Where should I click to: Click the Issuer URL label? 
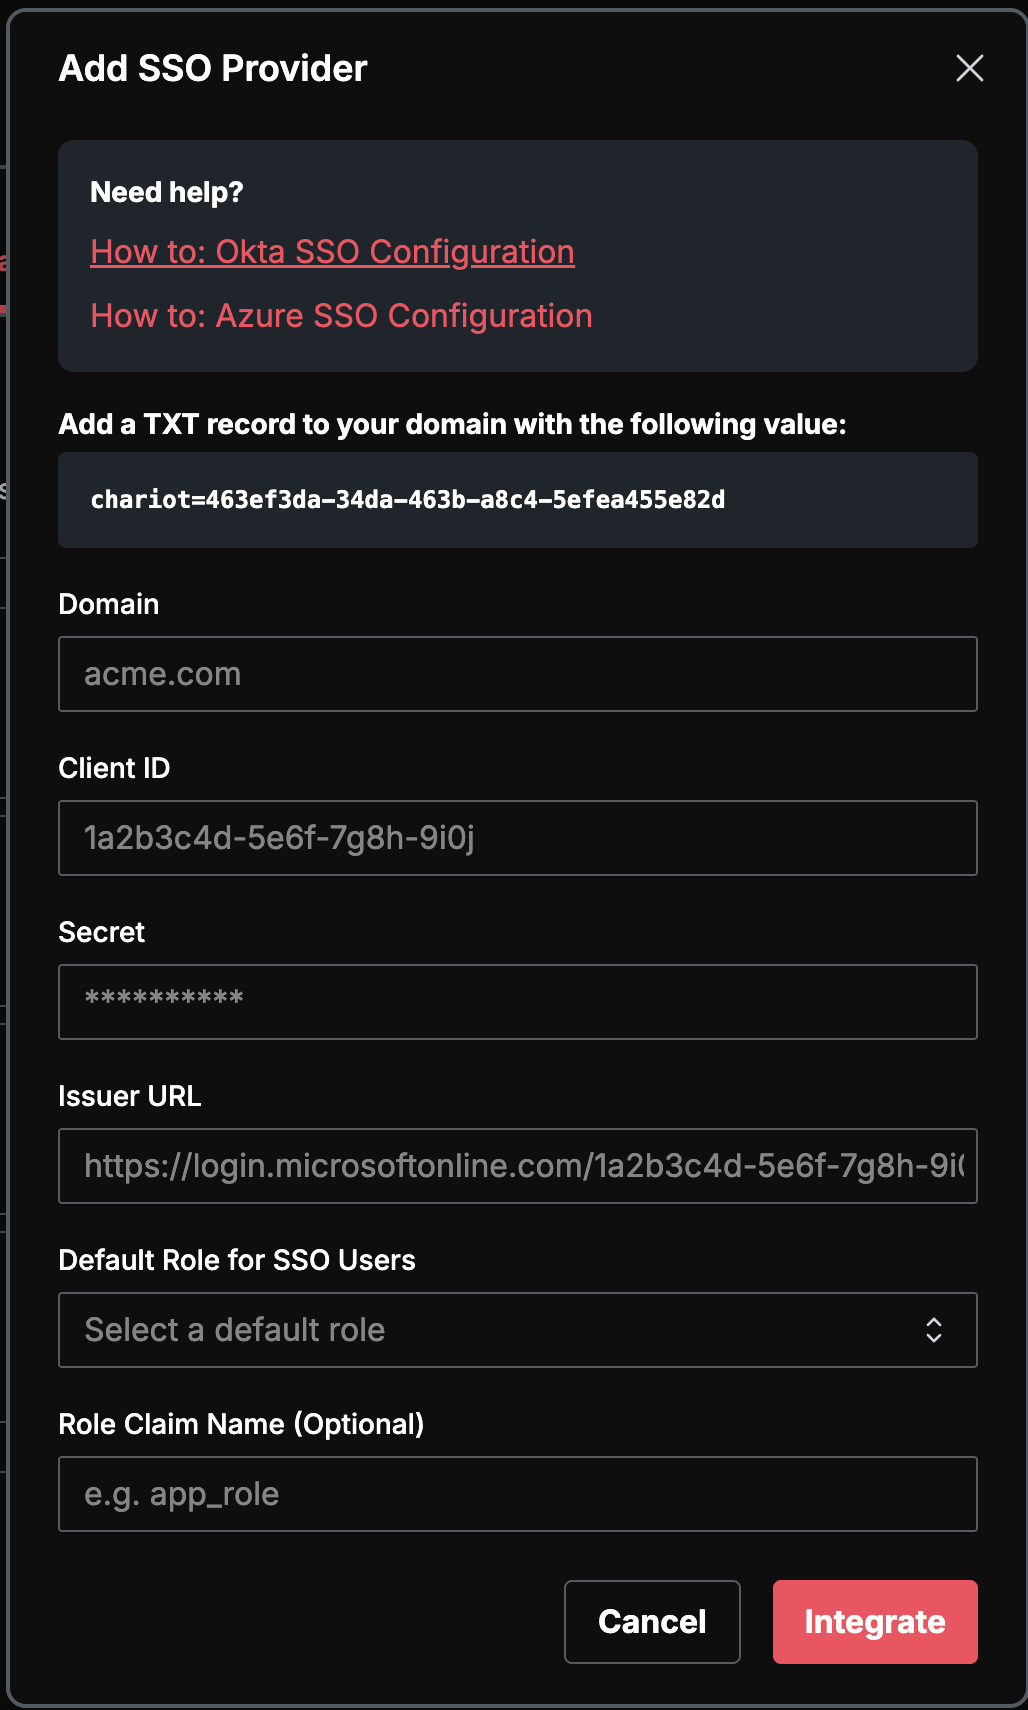(x=130, y=1096)
